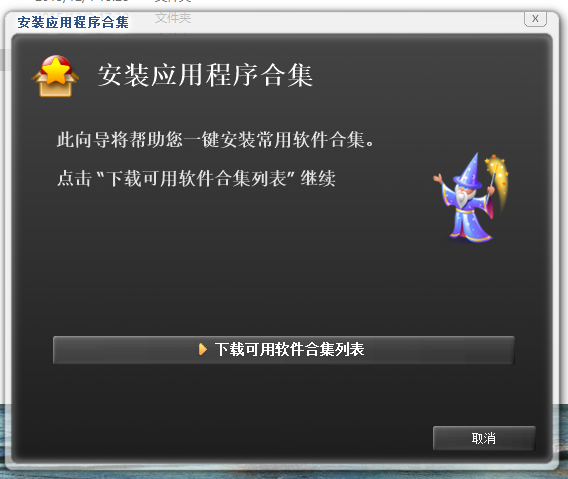Click the yellow star on the box icon
The height and width of the screenshot is (479, 568).
point(55,70)
